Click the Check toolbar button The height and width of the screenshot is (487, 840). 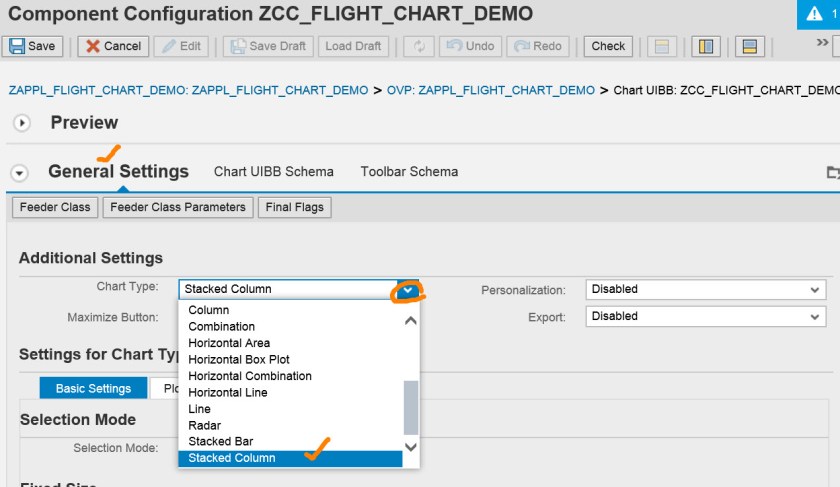608,46
